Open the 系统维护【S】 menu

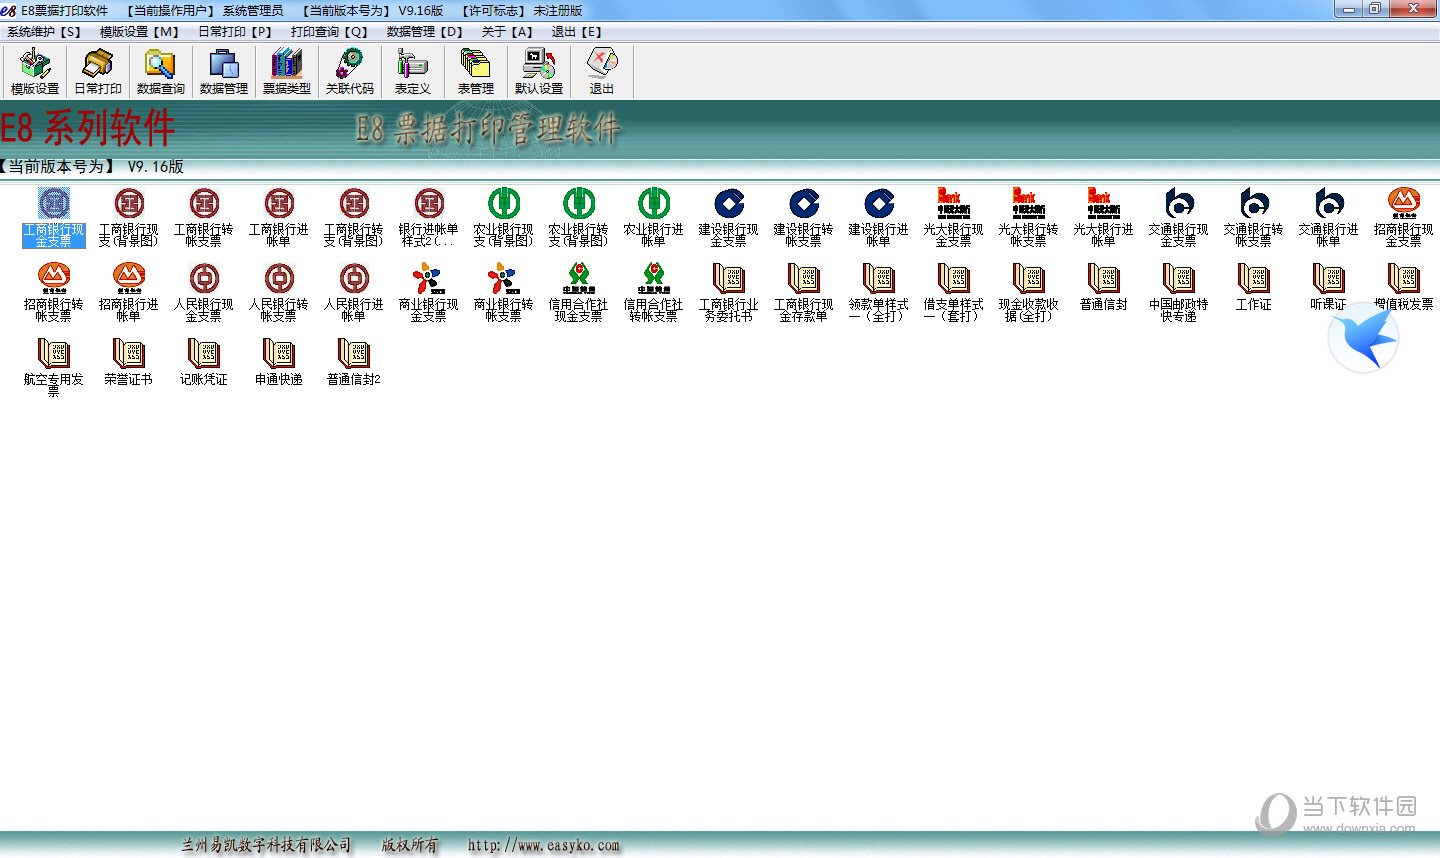[44, 32]
